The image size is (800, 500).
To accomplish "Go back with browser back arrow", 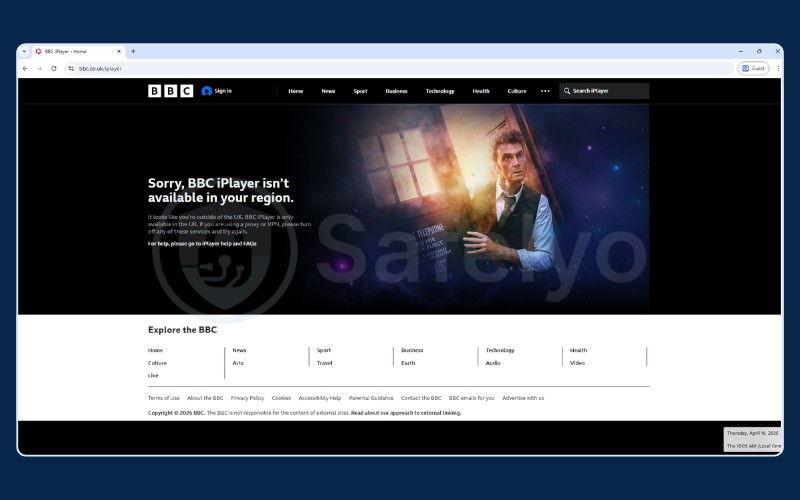I will pos(25,68).
